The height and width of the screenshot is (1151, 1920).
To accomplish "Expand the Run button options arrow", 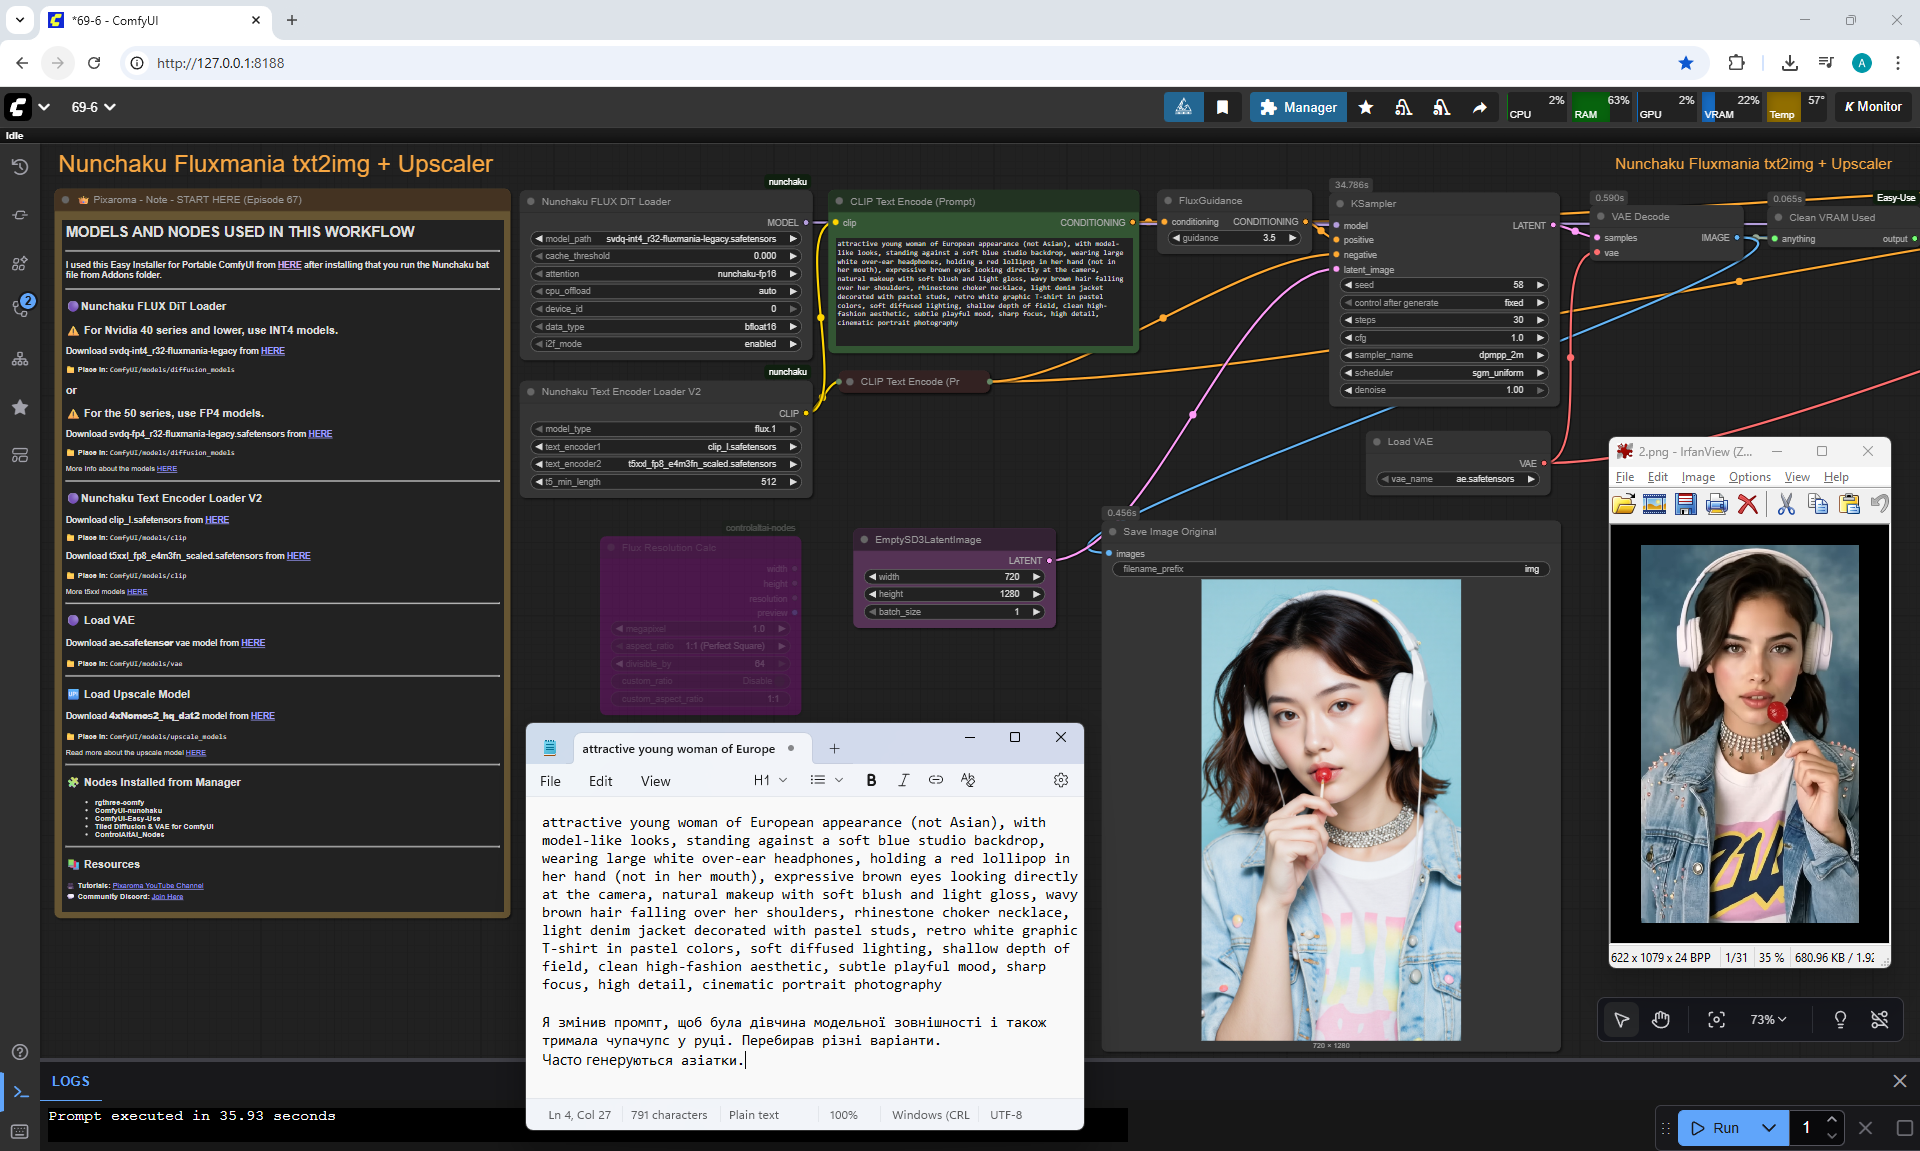I will coord(1768,1128).
